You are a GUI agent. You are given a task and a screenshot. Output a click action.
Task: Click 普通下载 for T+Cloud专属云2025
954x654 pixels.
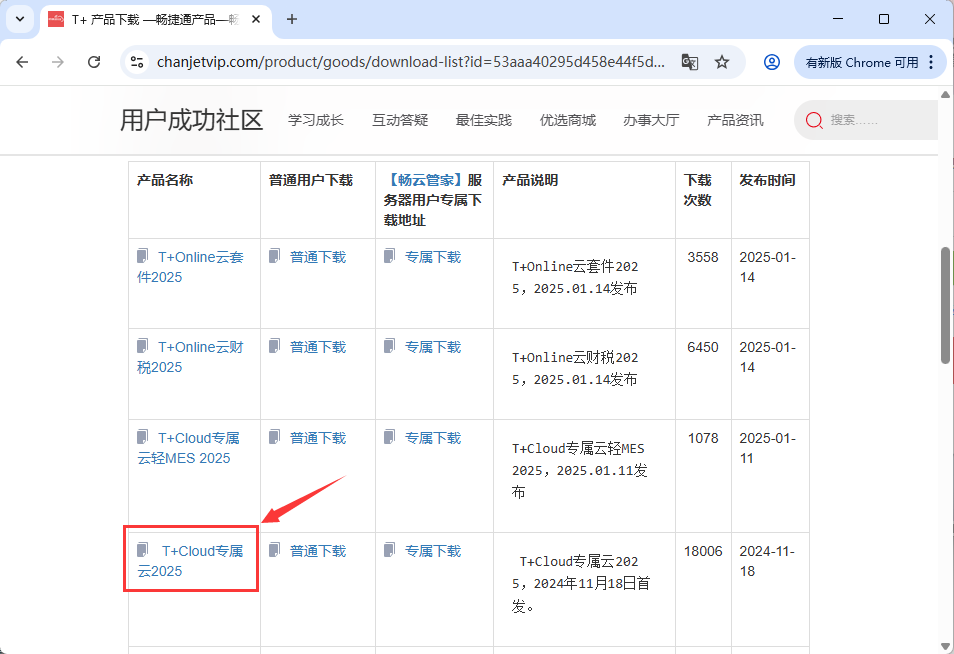pyautogui.click(x=318, y=551)
